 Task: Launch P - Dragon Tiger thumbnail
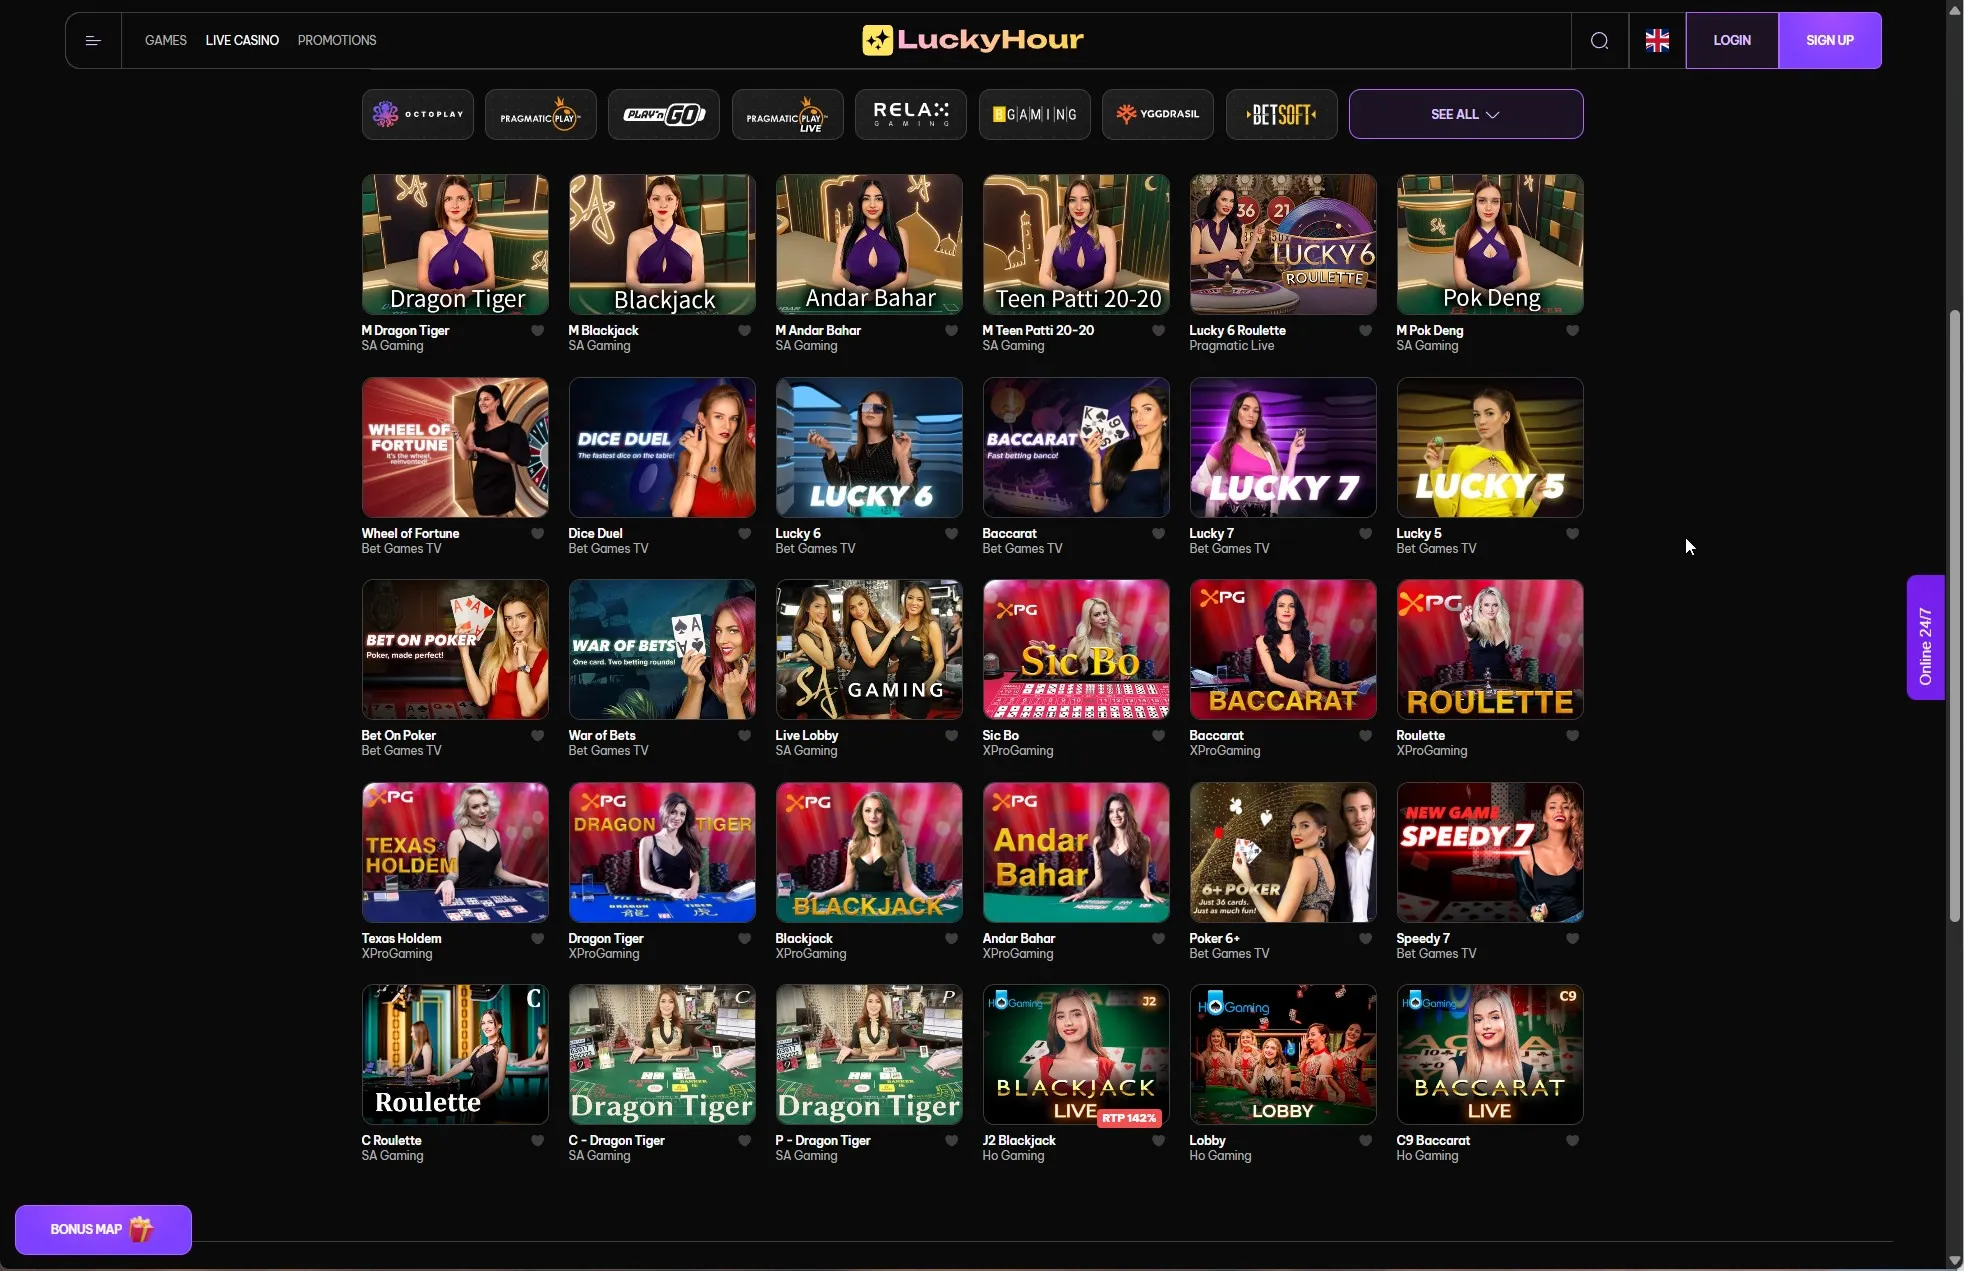pos(869,1055)
